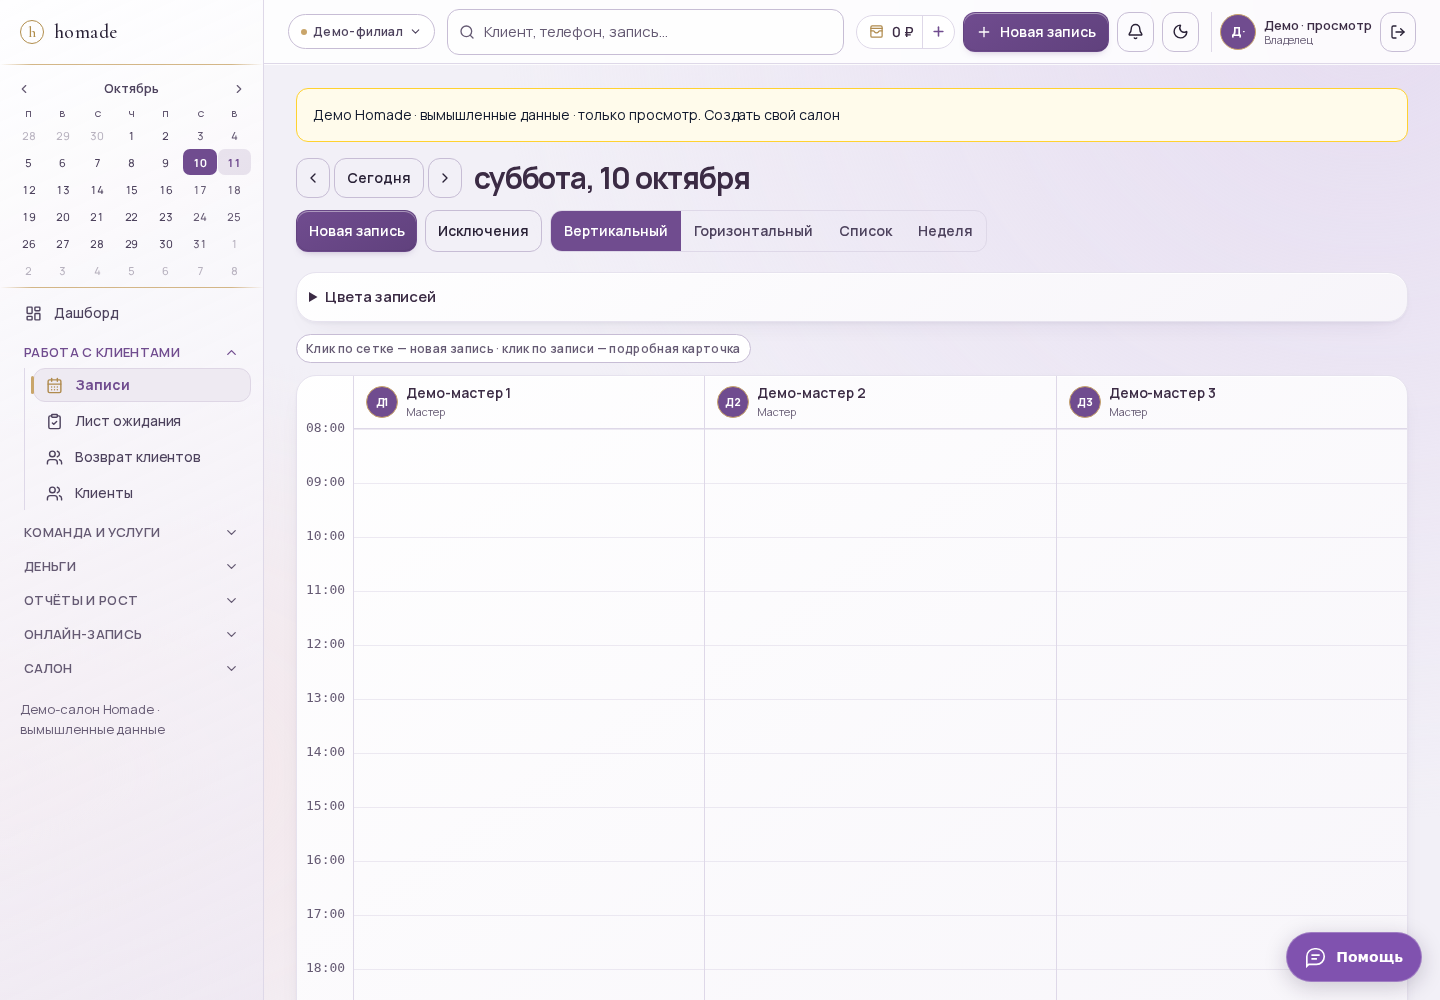The height and width of the screenshot is (1000, 1440).
Task: Open the Помощь chat button
Action: coord(1354,957)
